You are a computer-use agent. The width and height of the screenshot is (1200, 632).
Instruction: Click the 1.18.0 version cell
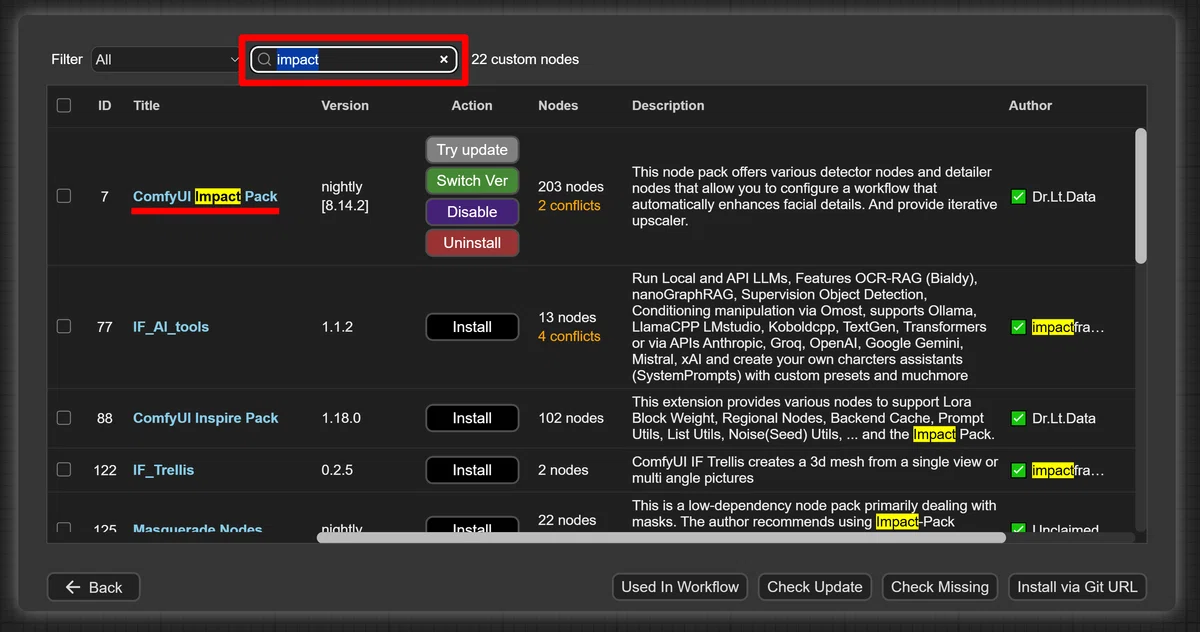[x=341, y=418]
